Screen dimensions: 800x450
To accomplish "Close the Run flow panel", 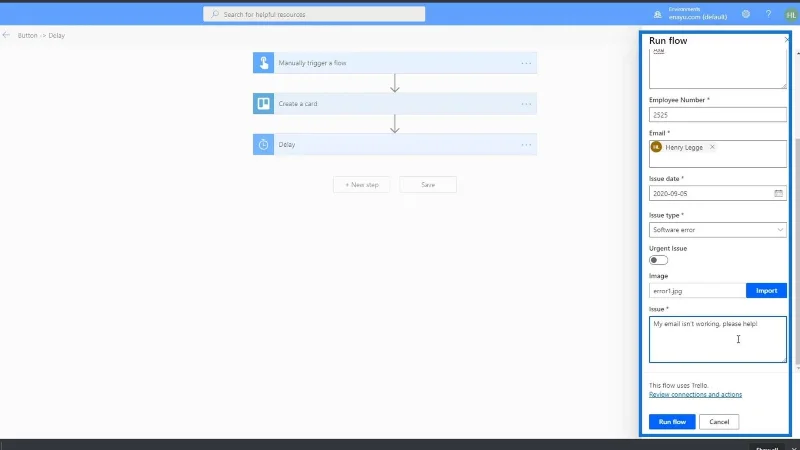I will click(787, 39).
